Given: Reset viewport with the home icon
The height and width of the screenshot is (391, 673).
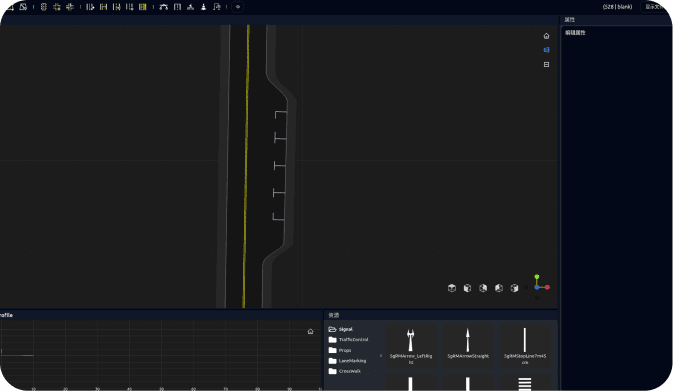Looking at the screenshot, I should pos(546,36).
